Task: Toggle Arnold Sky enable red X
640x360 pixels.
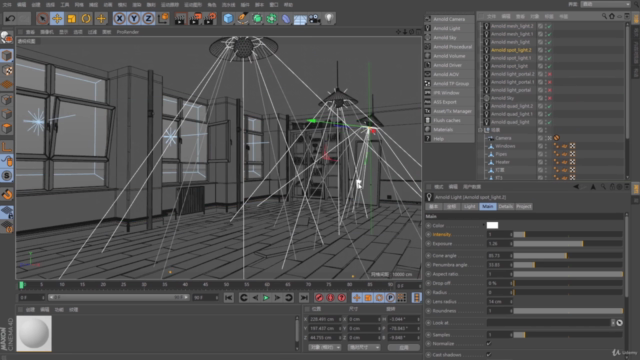Action: click(x=550, y=98)
